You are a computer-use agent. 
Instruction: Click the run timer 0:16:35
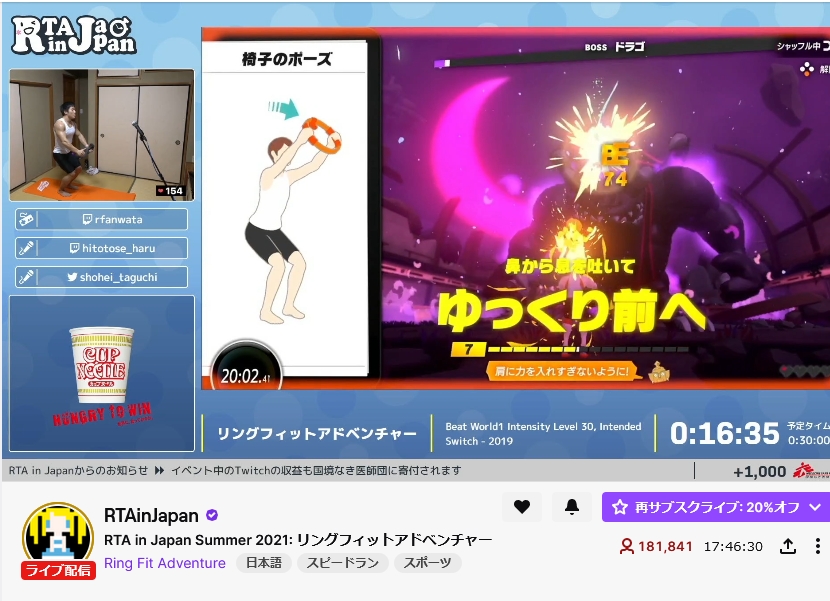(724, 434)
